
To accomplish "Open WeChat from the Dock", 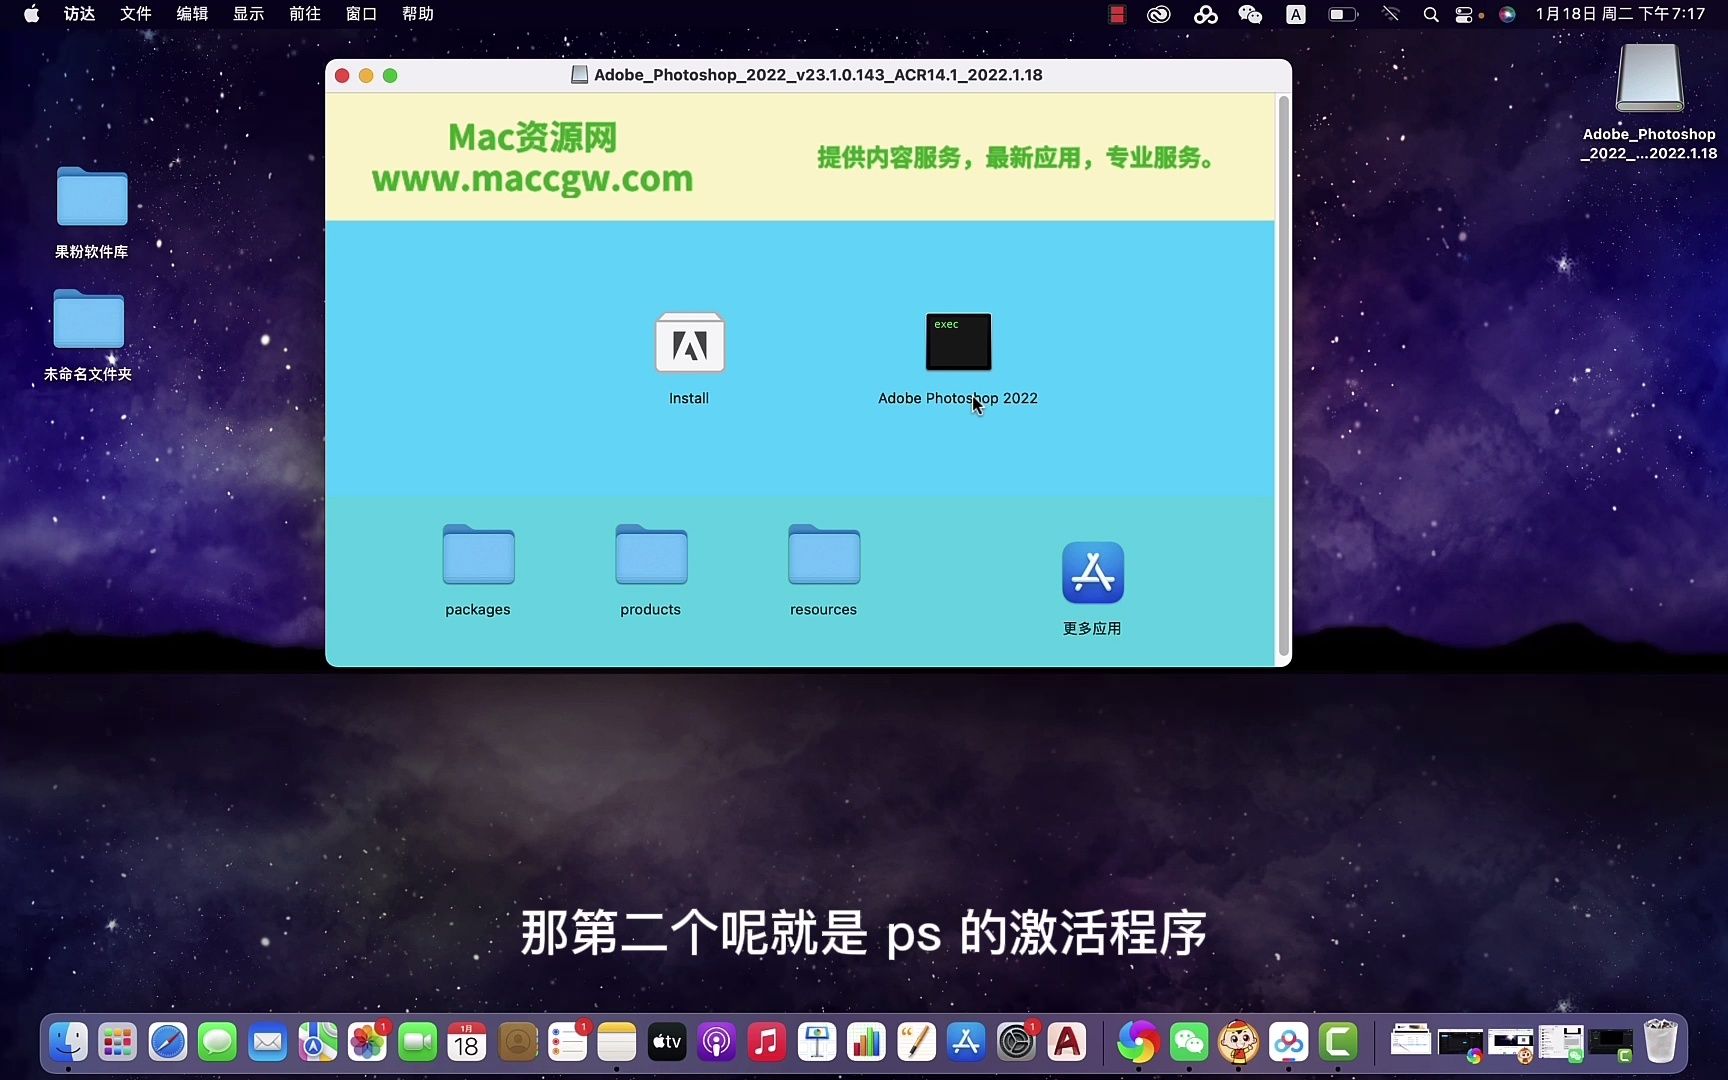I will [1189, 1043].
